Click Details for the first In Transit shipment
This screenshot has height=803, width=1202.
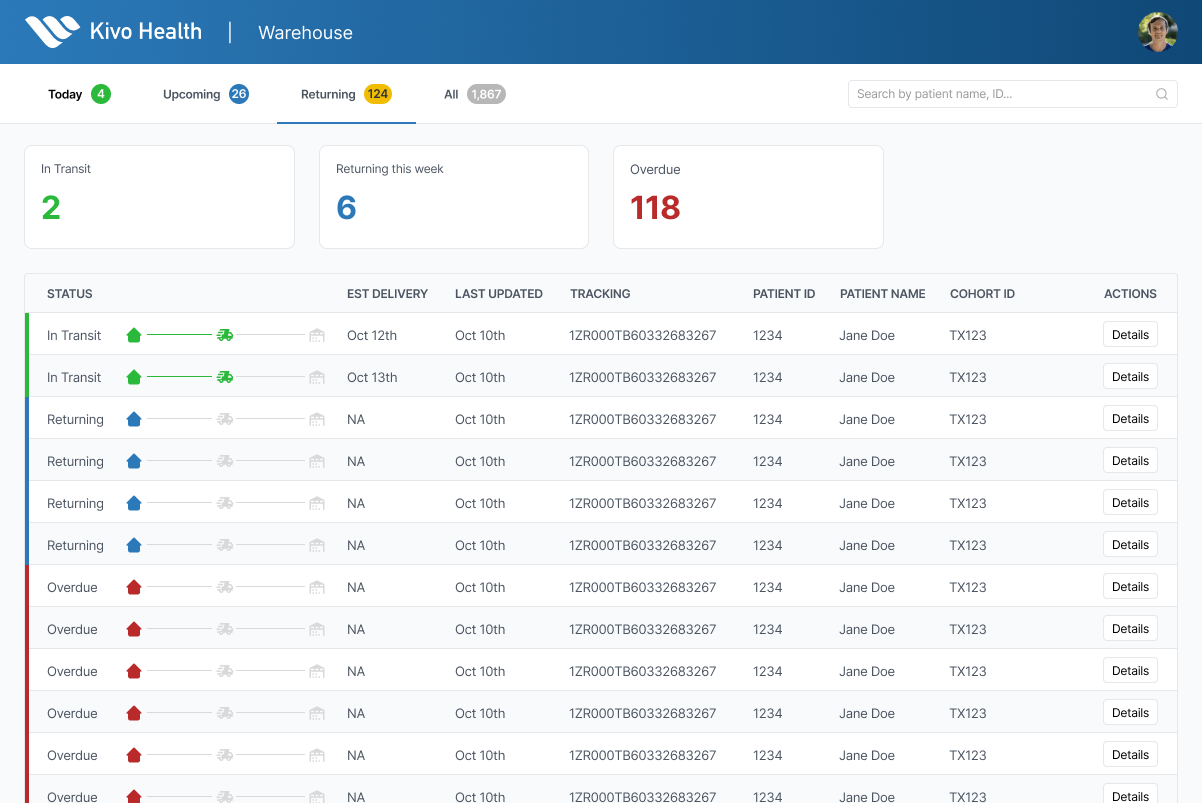click(x=1129, y=334)
